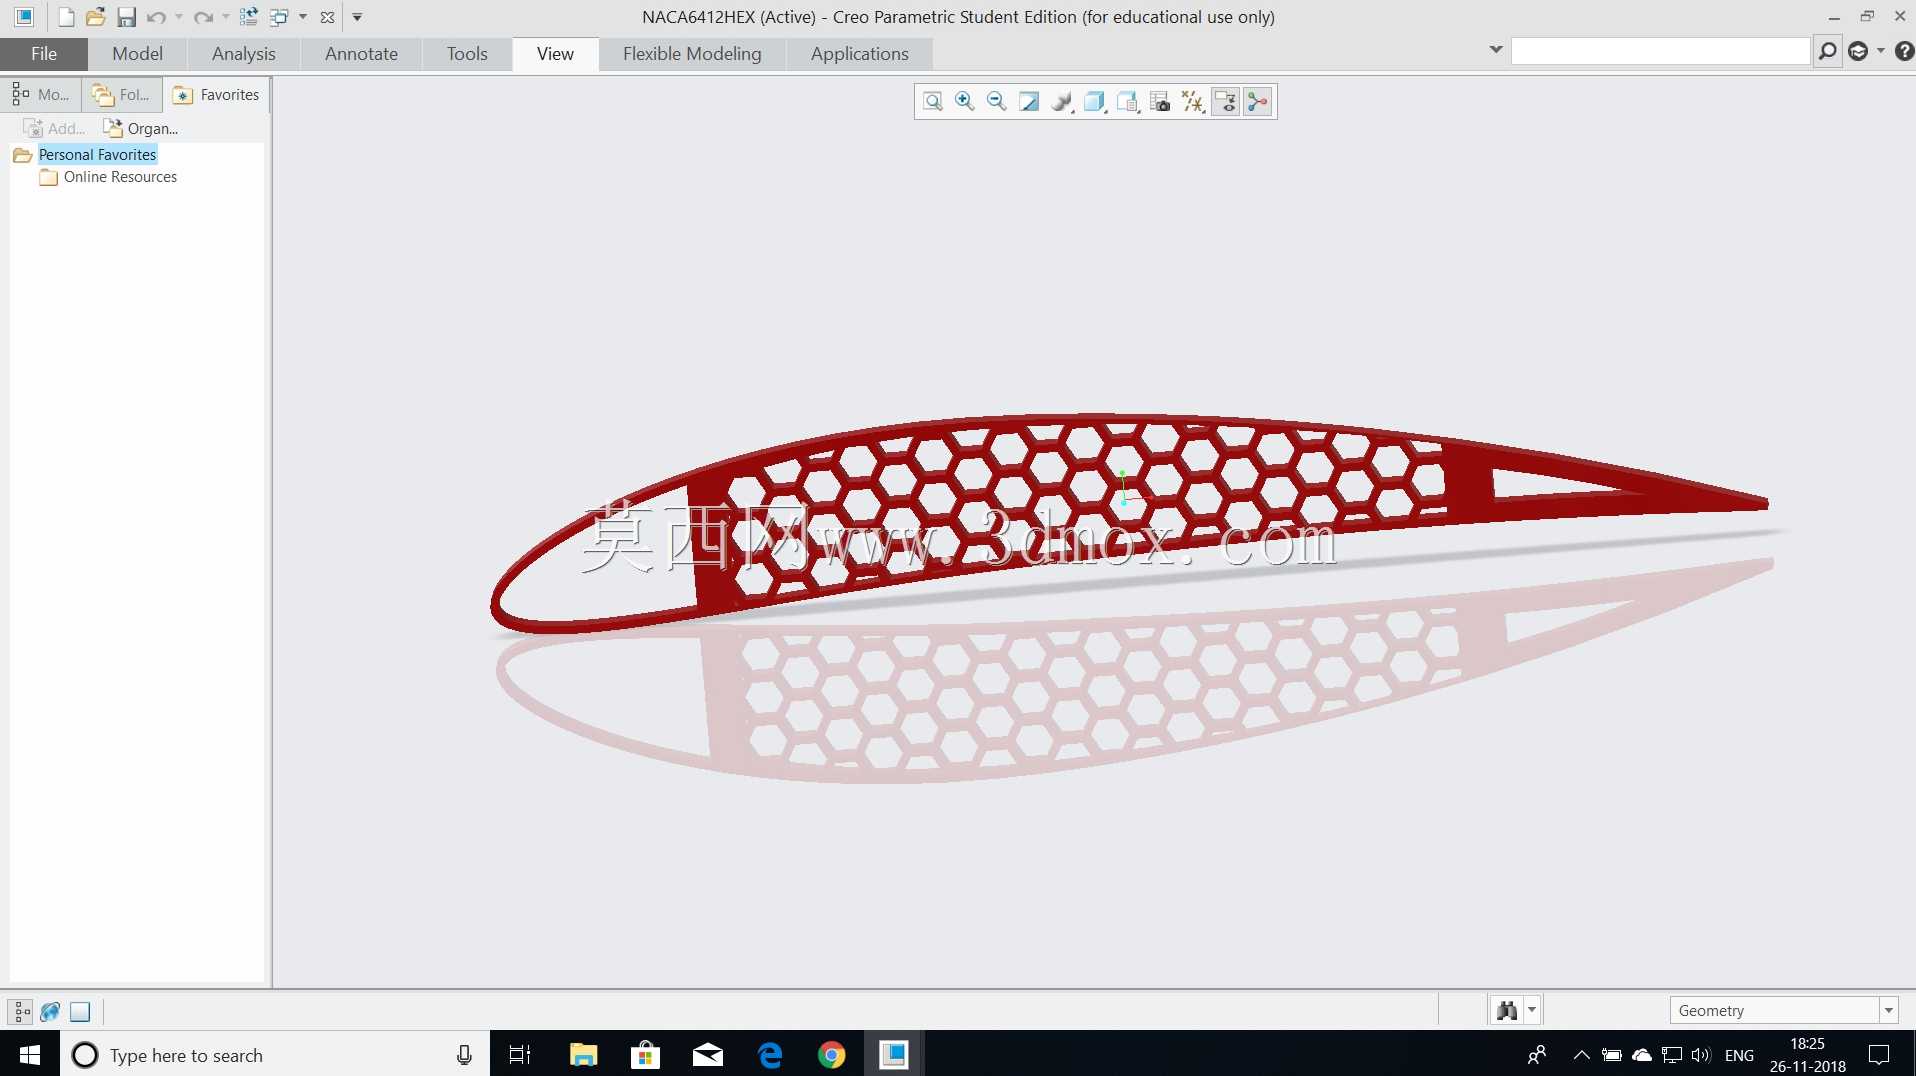Toggle Annotation Display in graphics toolbar
This screenshot has height=1076, width=1916.
pyautogui.click(x=1225, y=101)
